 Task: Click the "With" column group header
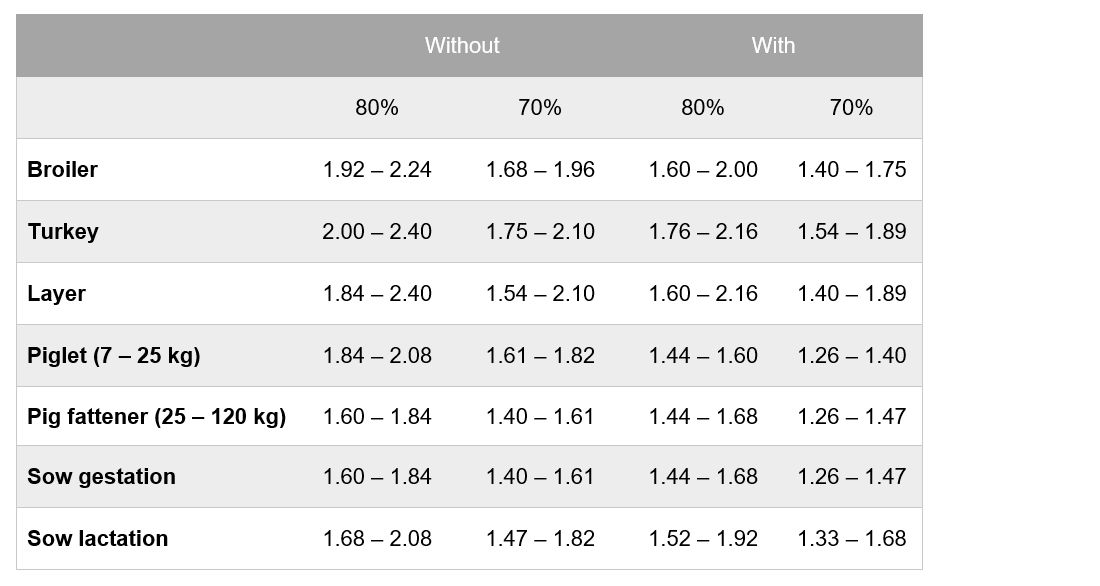coord(773,45)
